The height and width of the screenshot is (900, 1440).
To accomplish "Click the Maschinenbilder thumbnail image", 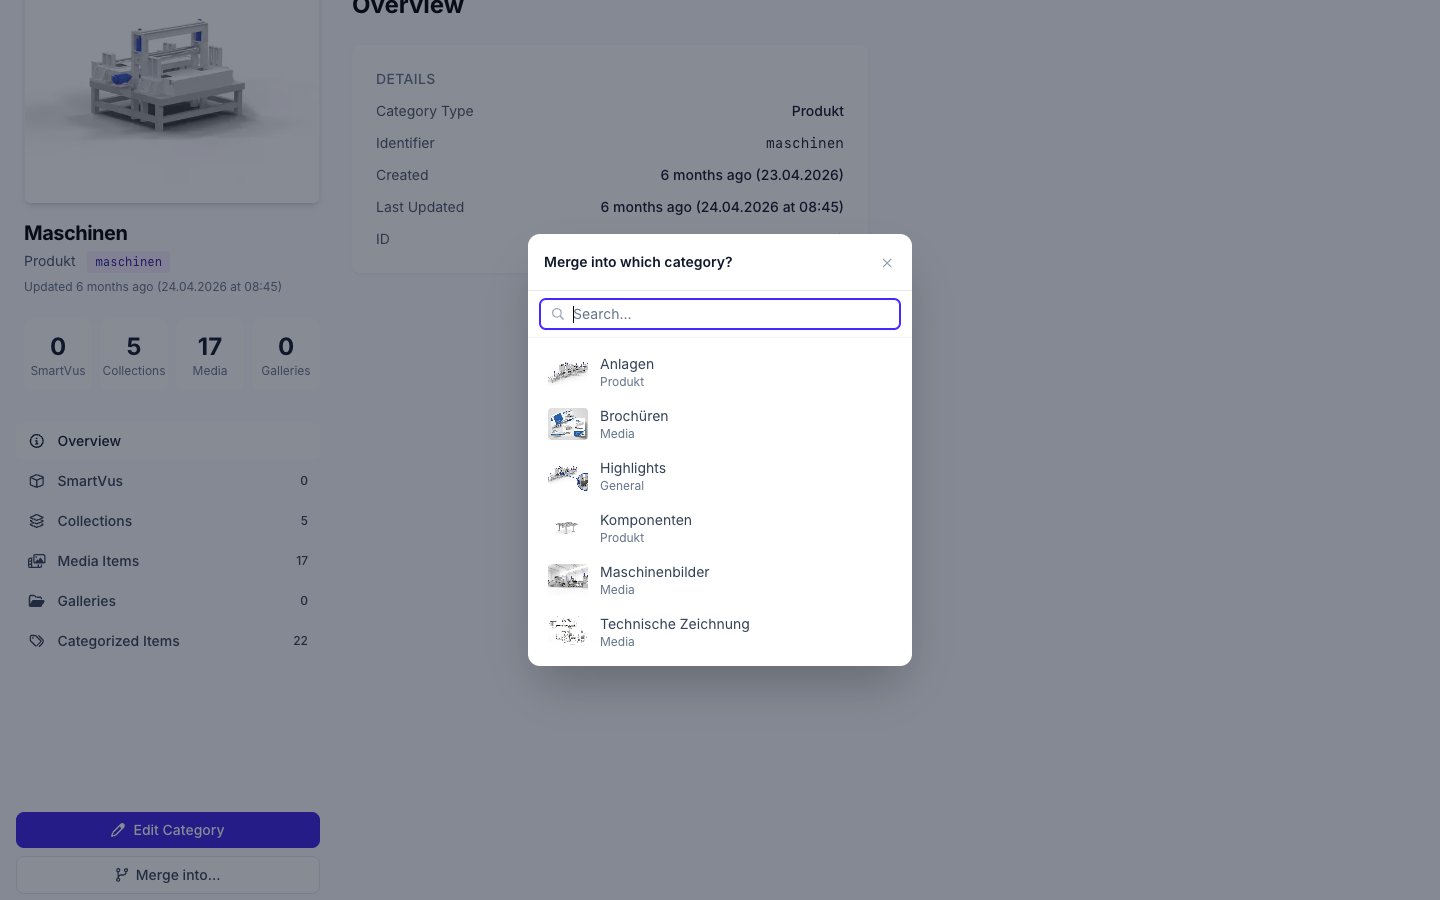I will click(568, 580).
